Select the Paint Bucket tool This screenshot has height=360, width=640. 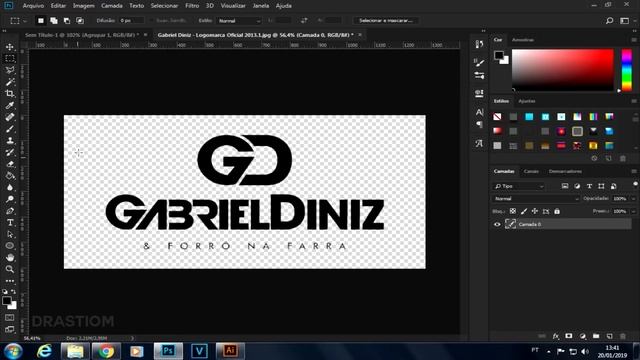[10, 176]
